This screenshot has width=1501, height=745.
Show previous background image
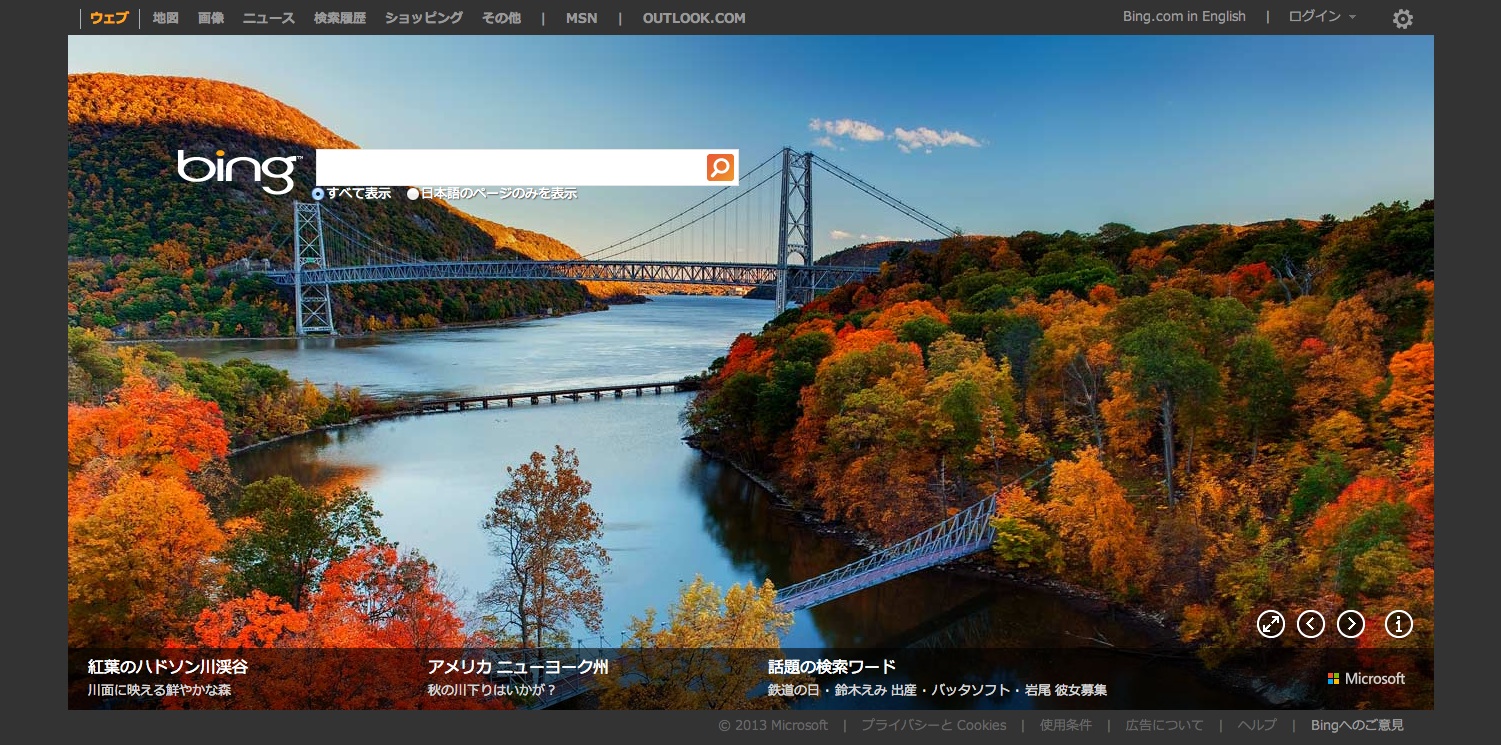tap(1310, 624)
